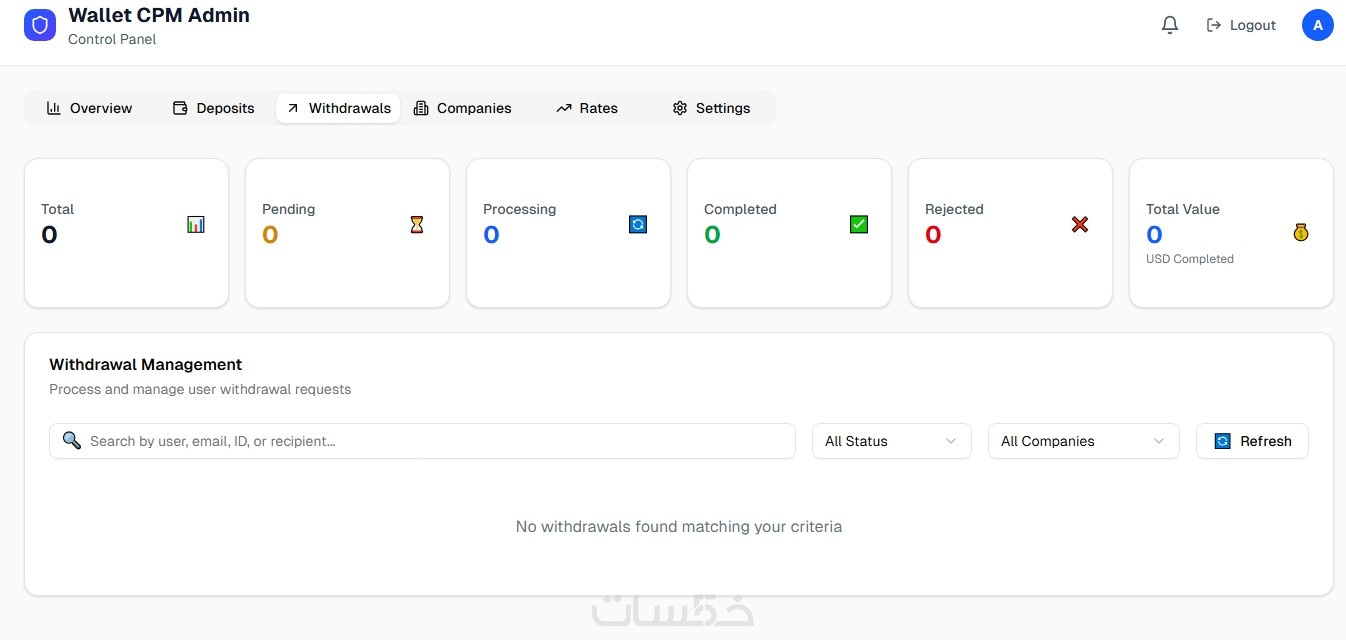Click the Logout button
Screen dimensions: 1346x640
tap(1241, 25)
